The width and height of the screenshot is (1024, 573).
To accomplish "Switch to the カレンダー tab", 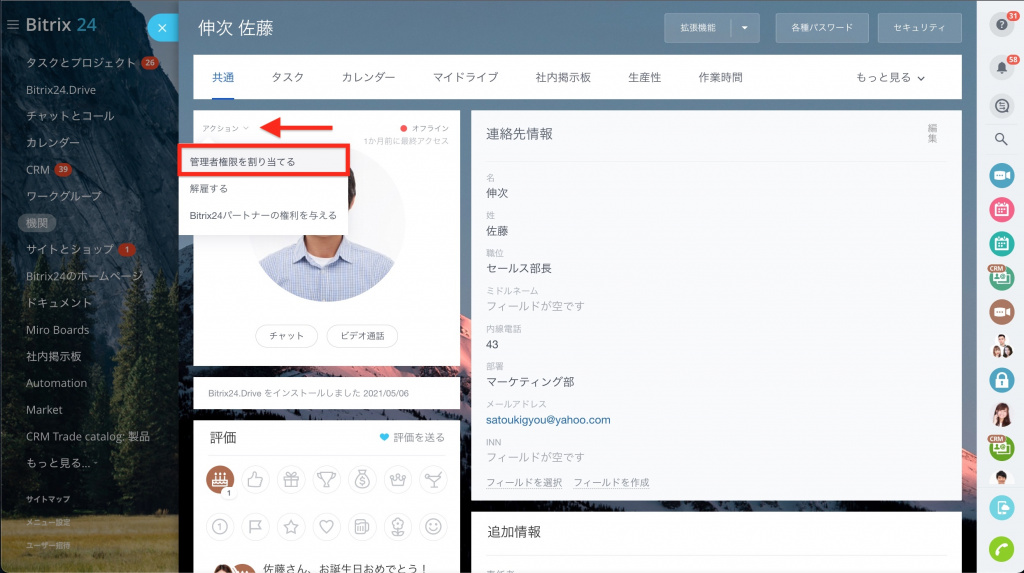I will coord(368,78).
